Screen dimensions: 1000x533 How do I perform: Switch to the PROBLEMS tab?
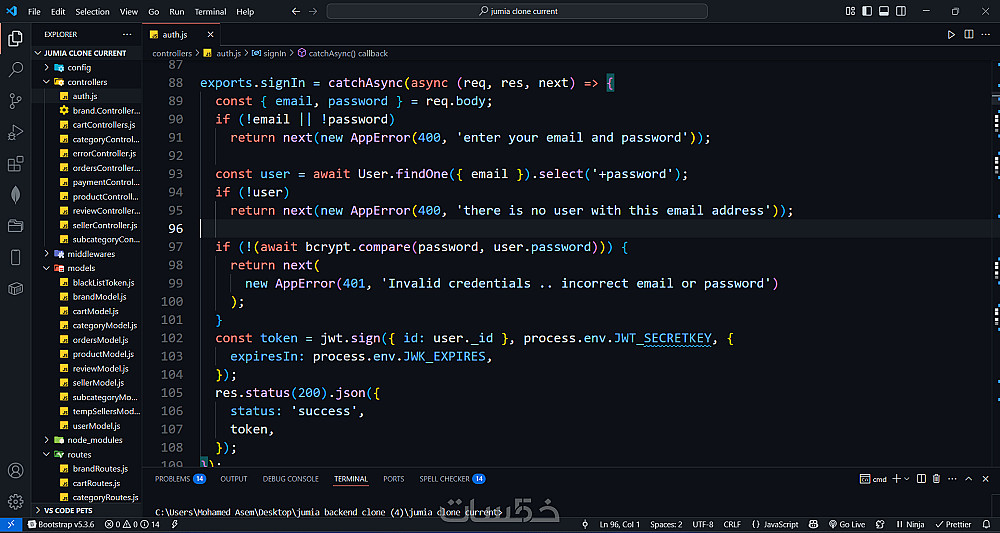tap(180, 479)
